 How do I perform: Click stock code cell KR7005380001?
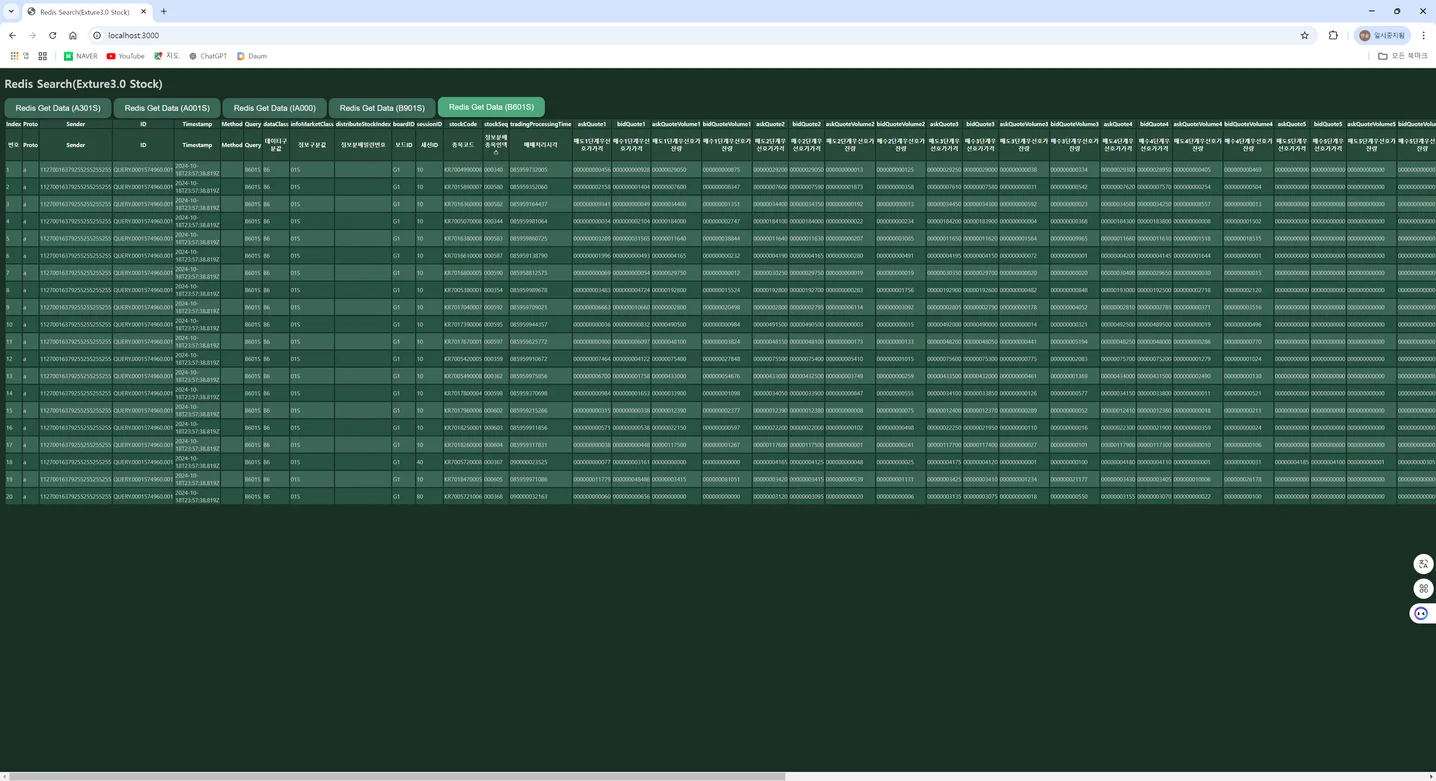pyautogui.click(x=463, y=290)
